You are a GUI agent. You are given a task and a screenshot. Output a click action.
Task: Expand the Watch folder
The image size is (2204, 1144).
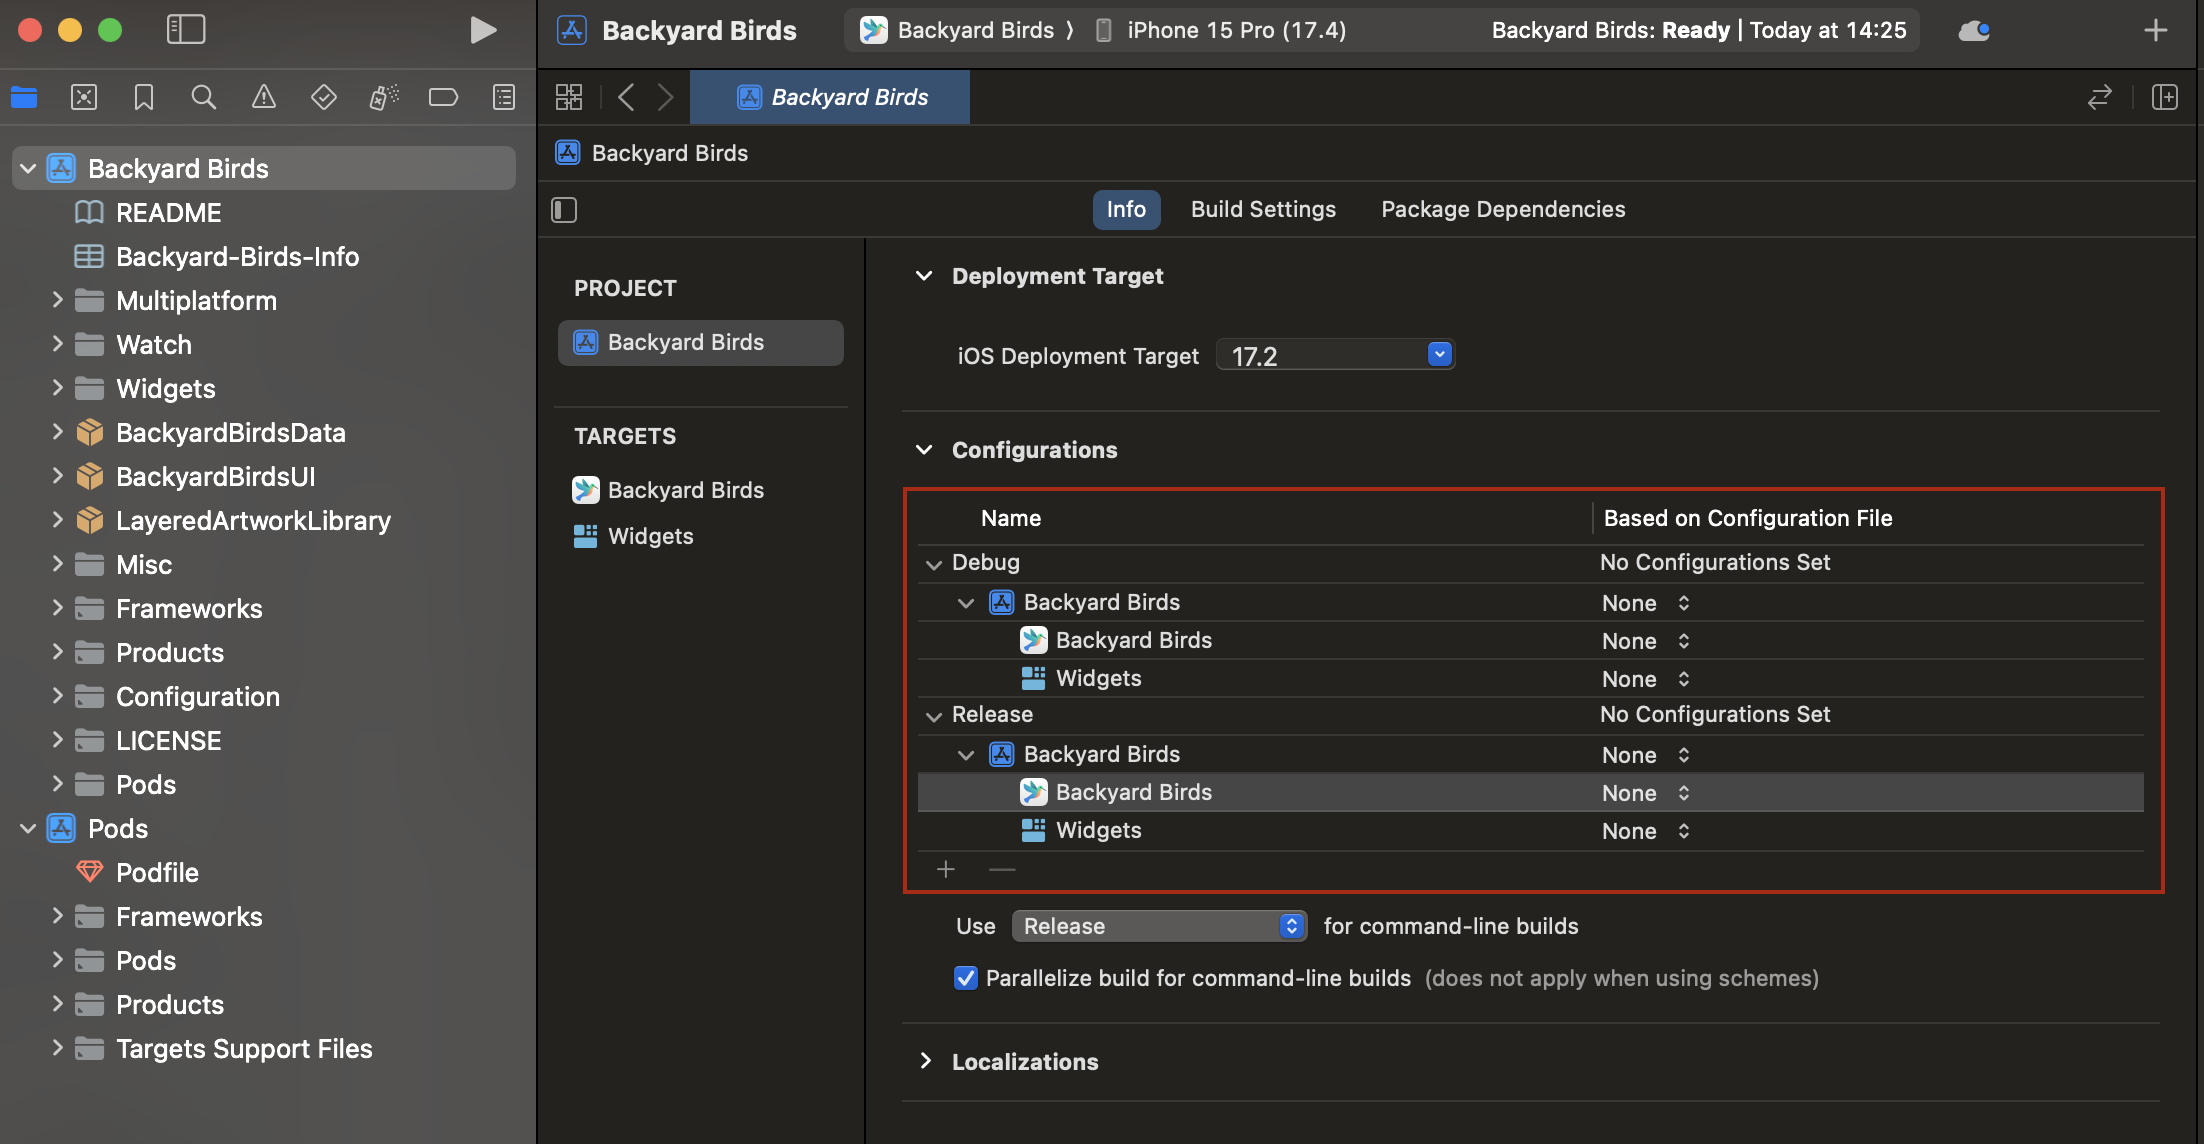coord(57,344)
